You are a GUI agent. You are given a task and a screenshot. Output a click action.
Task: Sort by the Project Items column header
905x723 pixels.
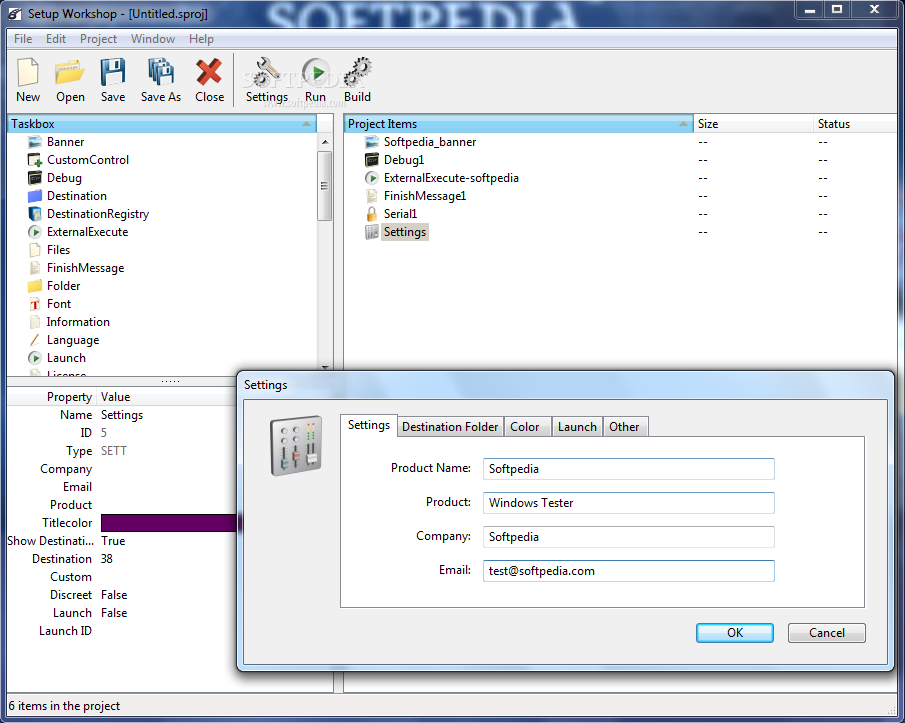(518, 124)
